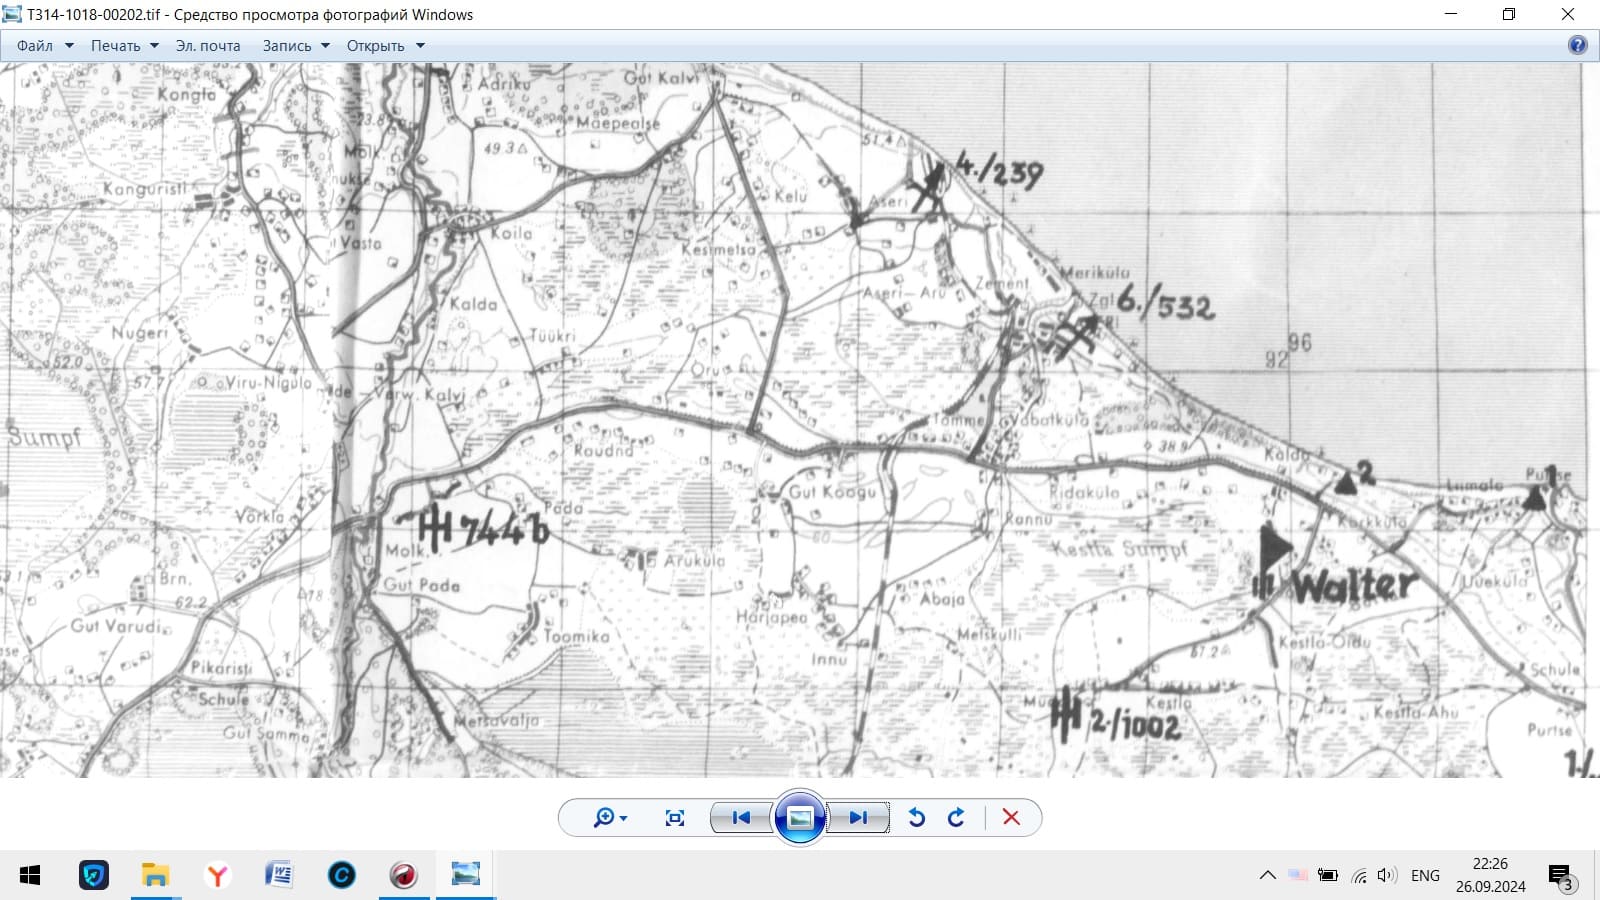Open the Открыть menu

coord(385,46)
